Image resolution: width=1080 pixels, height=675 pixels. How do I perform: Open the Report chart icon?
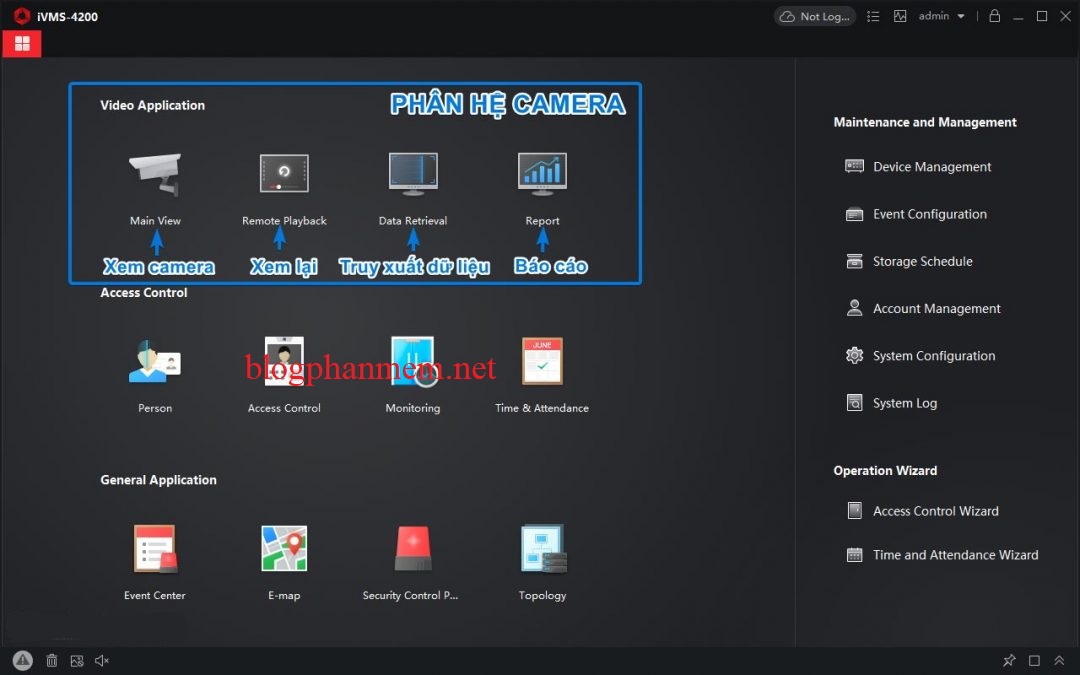[542, 174]
